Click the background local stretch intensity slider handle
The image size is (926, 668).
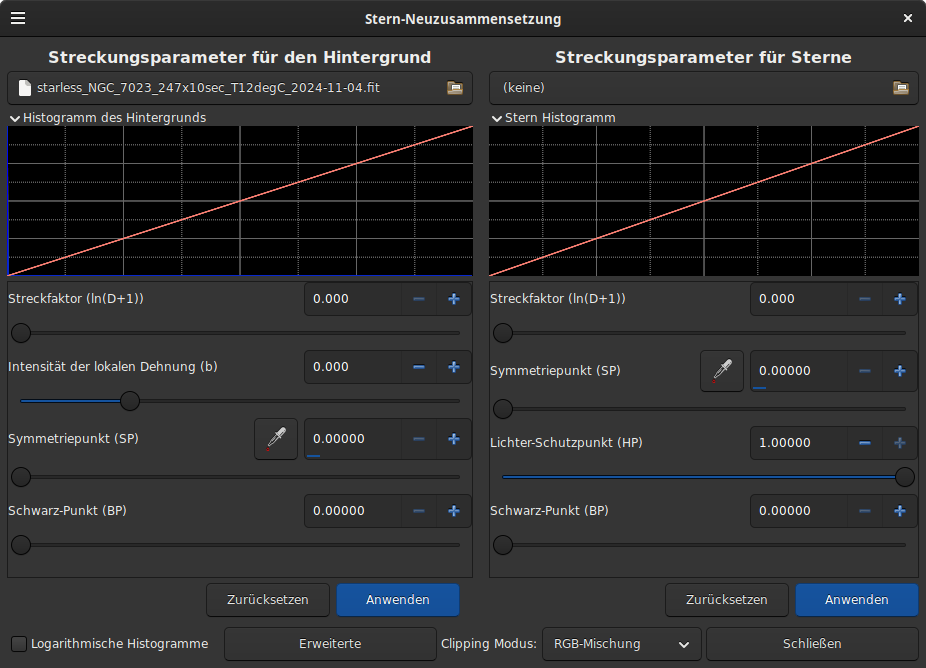click(x=130, y=401)
